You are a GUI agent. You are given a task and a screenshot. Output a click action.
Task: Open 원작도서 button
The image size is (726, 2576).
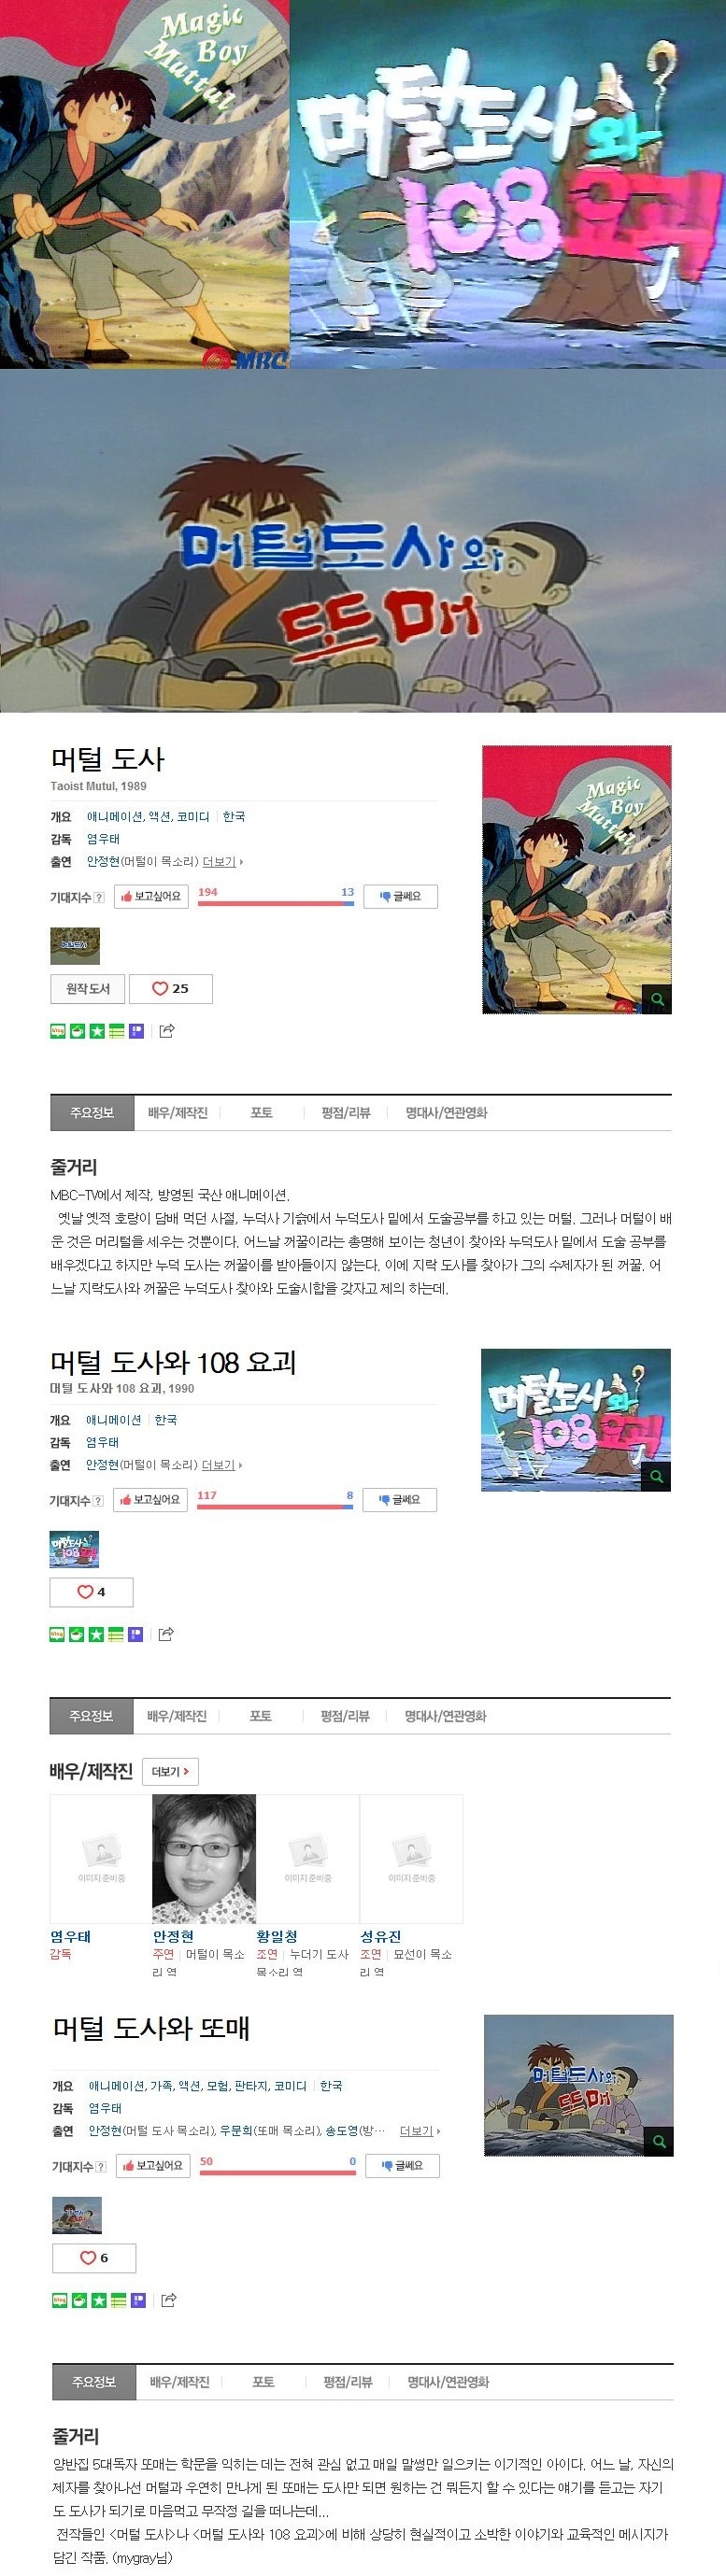(x=88, y=988)
